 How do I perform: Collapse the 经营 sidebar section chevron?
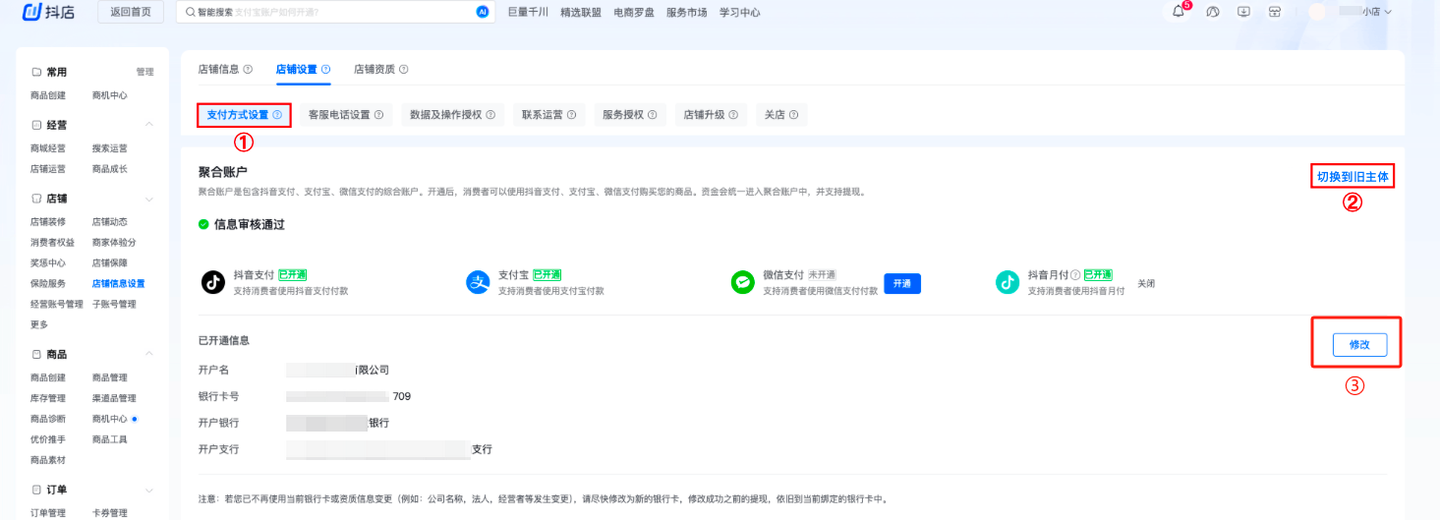click(149, 125)
